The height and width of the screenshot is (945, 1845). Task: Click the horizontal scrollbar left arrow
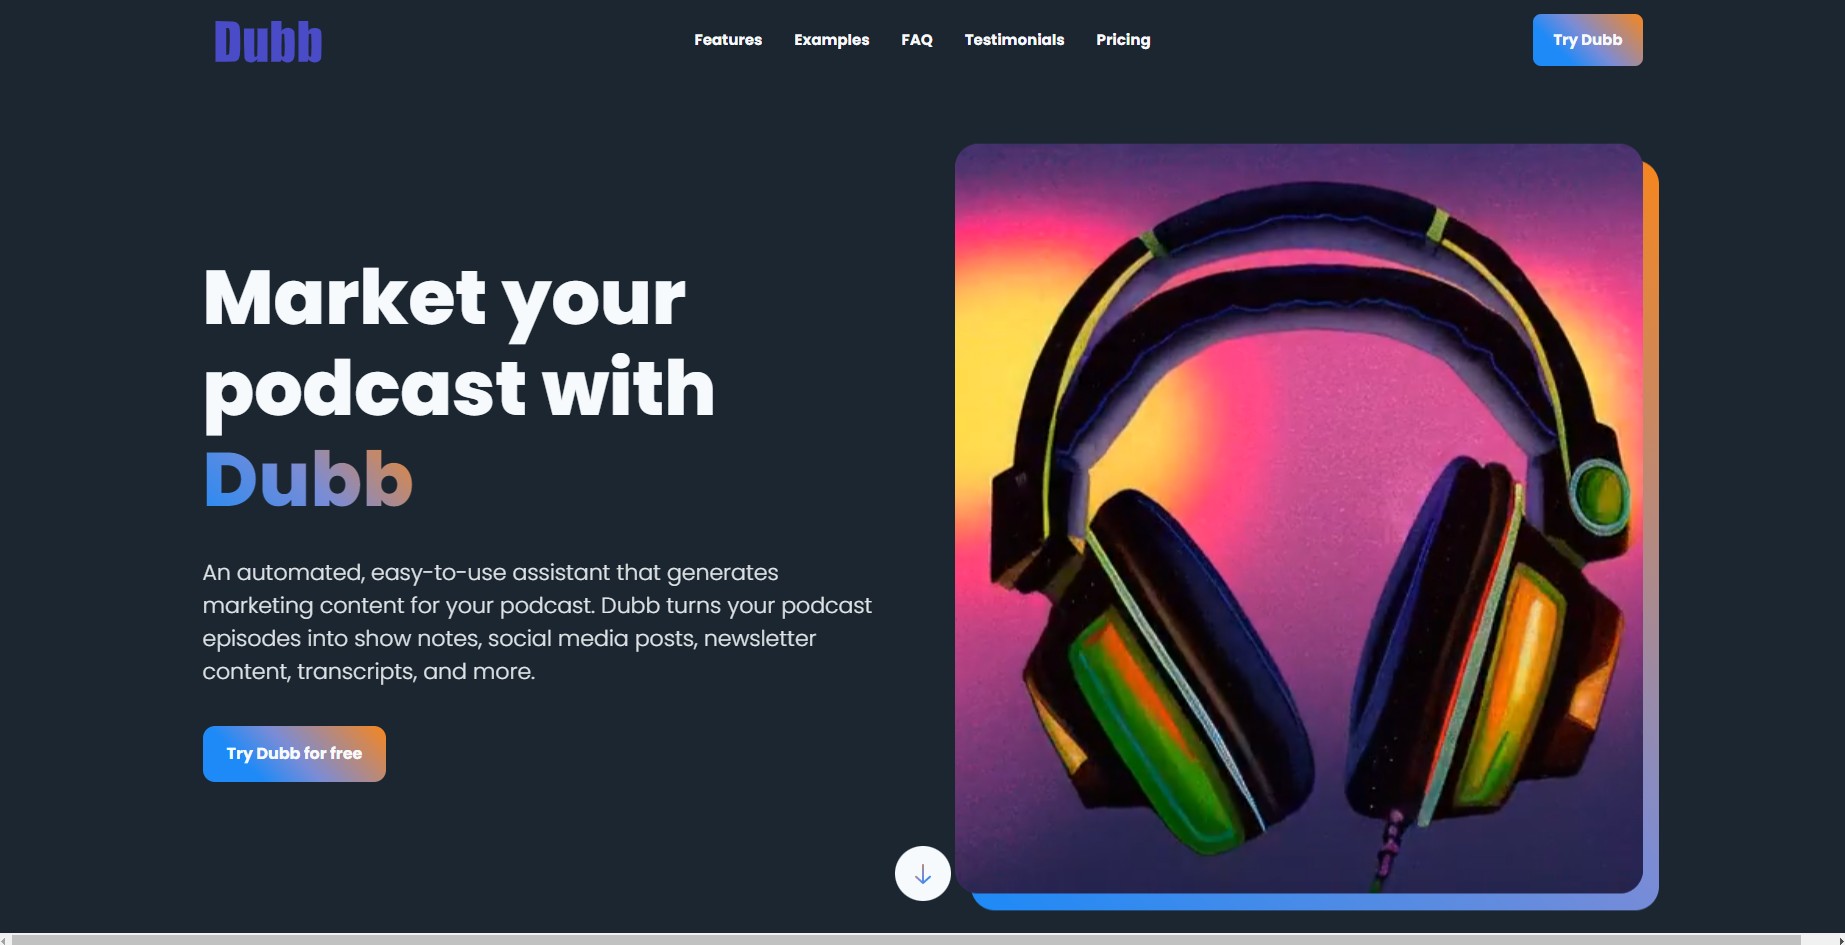(x=5, y=940)
